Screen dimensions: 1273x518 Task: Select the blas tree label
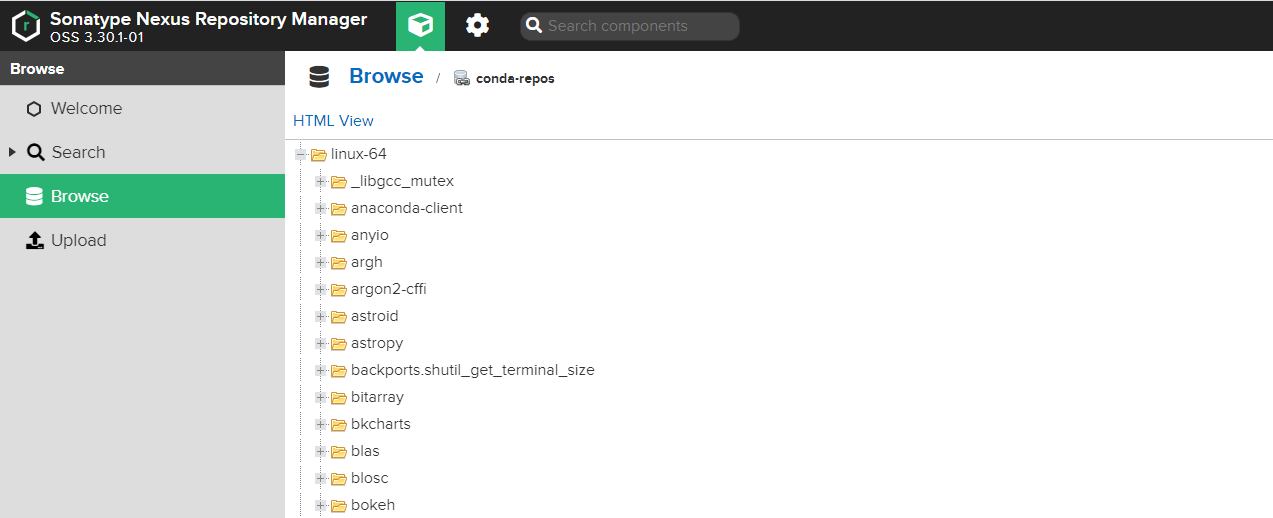coord(365,451)
